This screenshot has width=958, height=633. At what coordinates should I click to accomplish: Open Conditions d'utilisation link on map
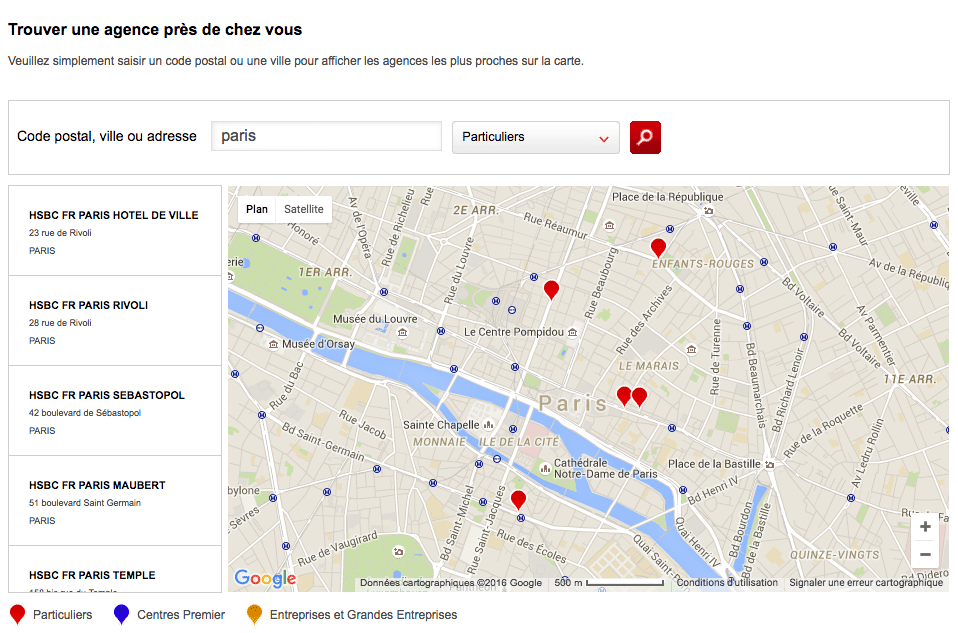pos(727,583)
